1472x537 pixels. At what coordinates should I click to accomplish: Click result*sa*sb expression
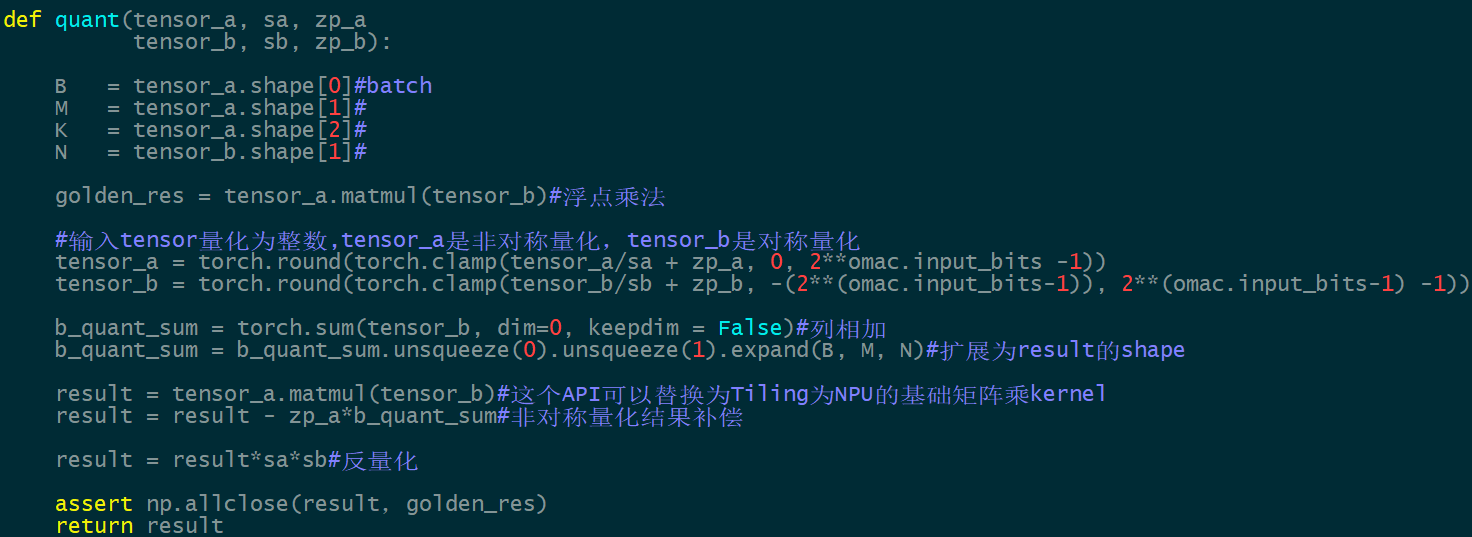tap(250, 460)
